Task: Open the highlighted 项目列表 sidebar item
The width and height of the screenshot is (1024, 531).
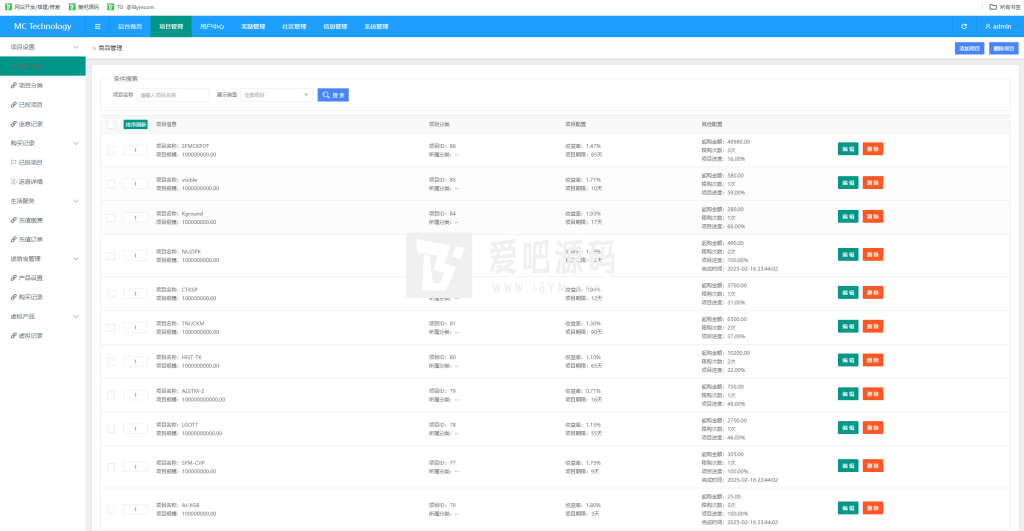Action: tap(42, 66)
